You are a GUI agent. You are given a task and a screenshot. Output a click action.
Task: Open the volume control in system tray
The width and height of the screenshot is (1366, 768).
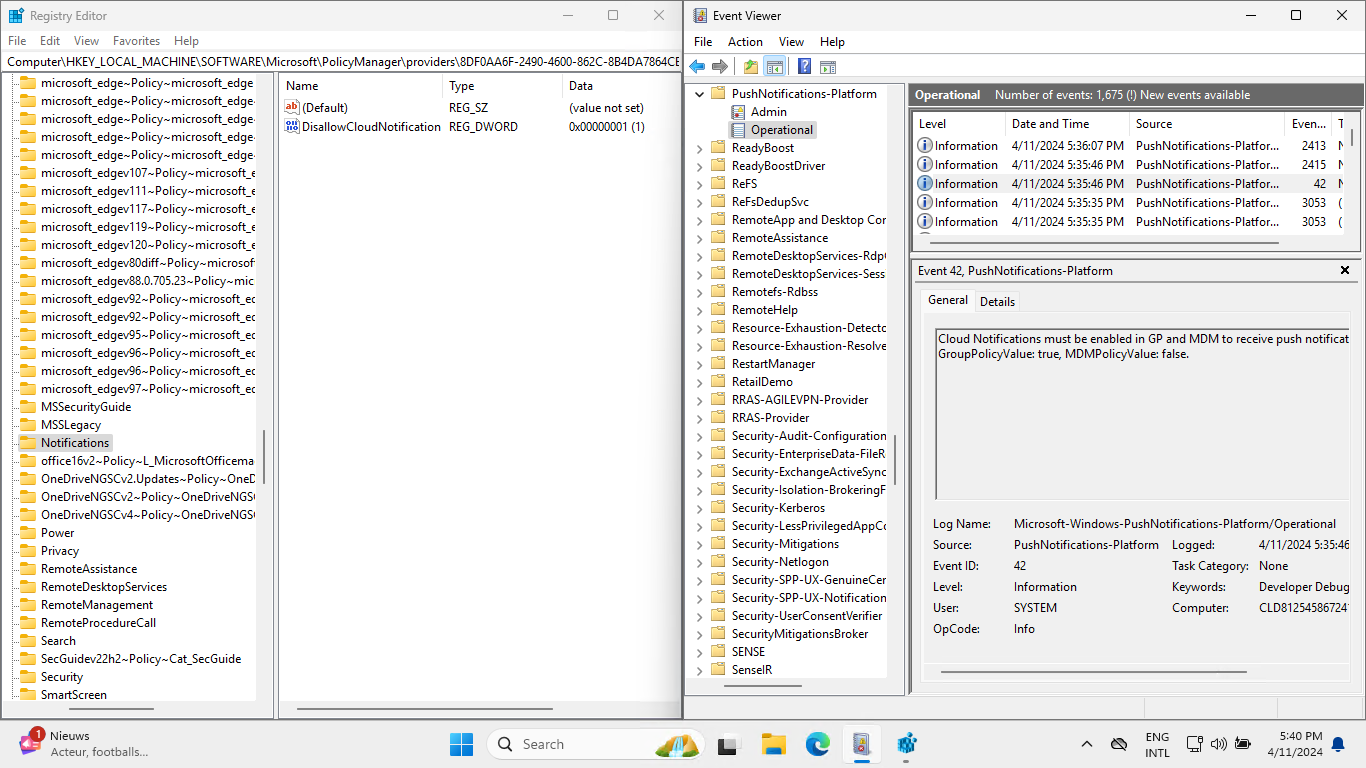[1219, 744]
